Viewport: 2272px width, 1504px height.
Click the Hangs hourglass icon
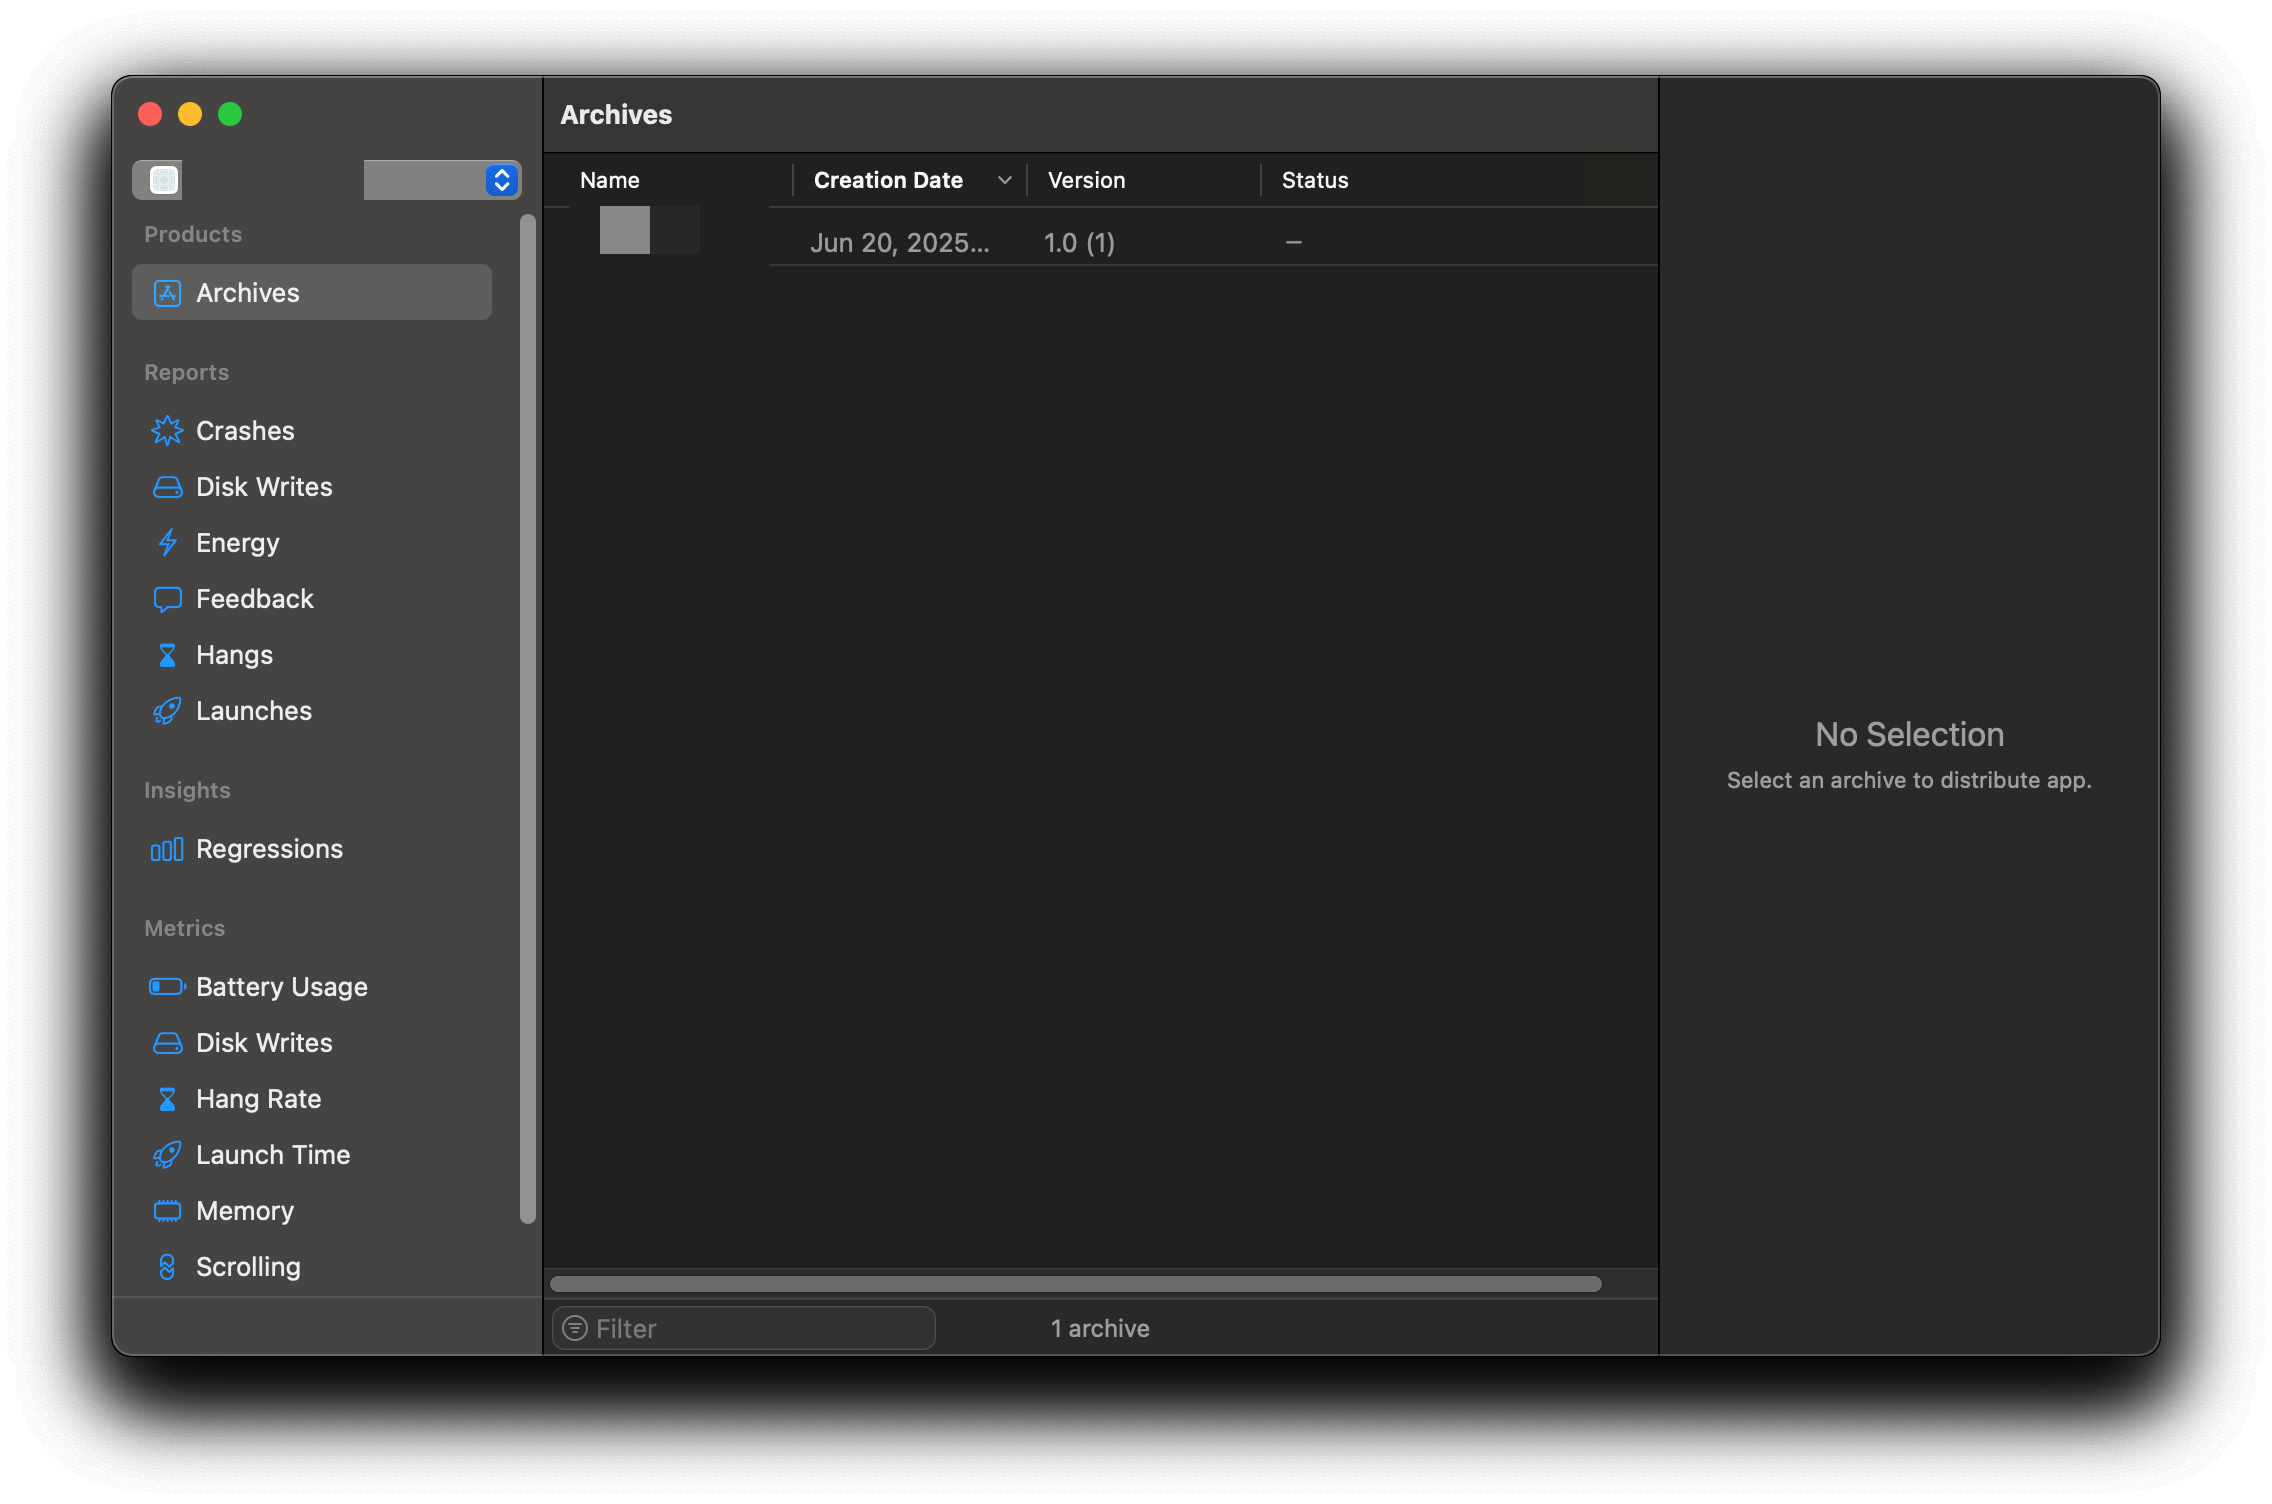click(x=167, y=655)
